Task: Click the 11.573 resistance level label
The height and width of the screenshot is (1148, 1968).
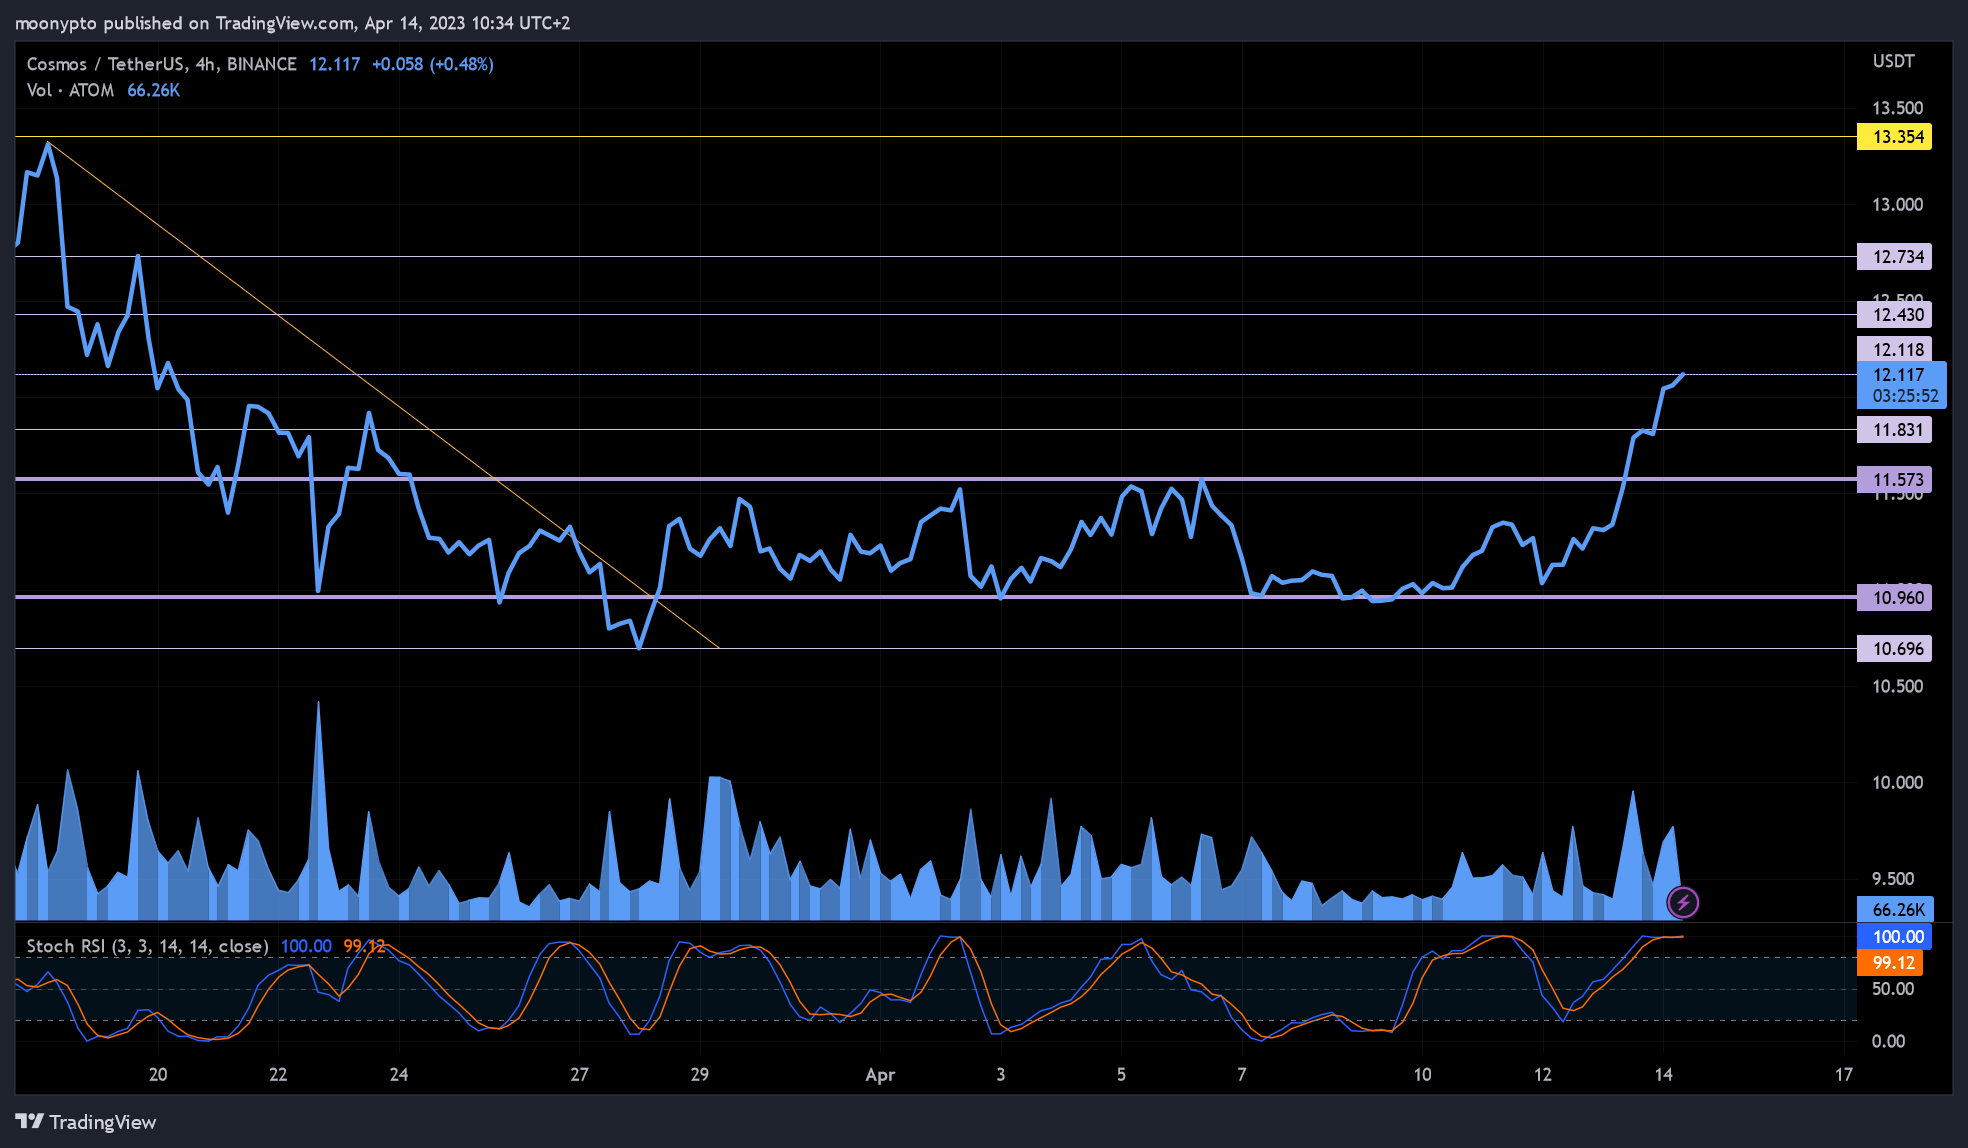Action: coord(1894,480)
